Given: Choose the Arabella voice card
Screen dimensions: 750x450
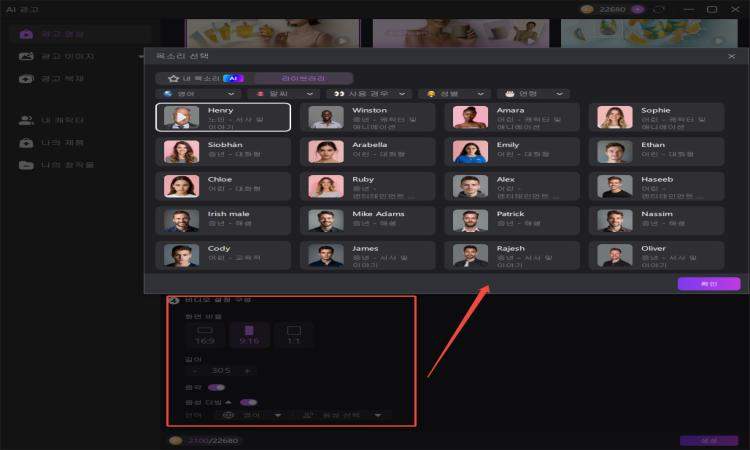Looking at the screenshot, I should click(x=368, y=152).
